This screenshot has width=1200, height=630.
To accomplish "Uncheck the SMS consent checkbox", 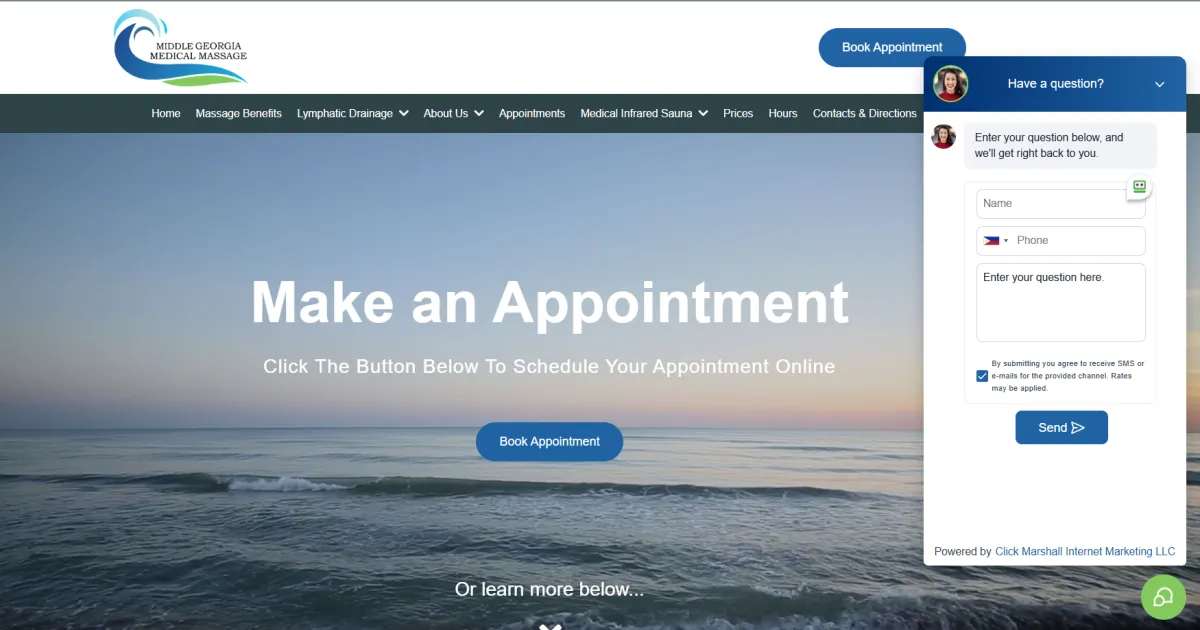I will 982,376.
